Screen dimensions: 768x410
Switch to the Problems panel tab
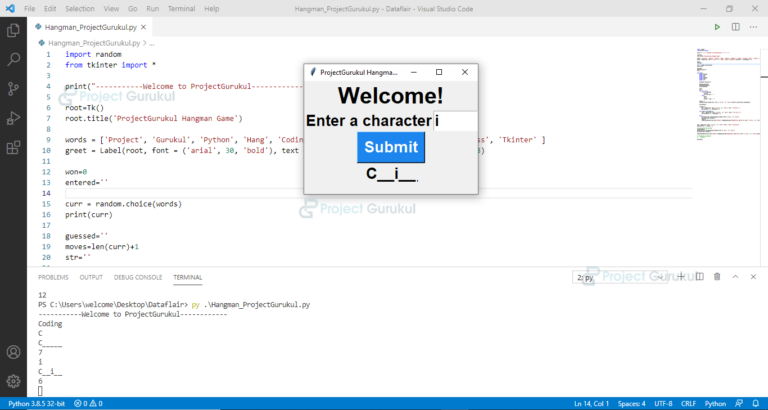53,277
